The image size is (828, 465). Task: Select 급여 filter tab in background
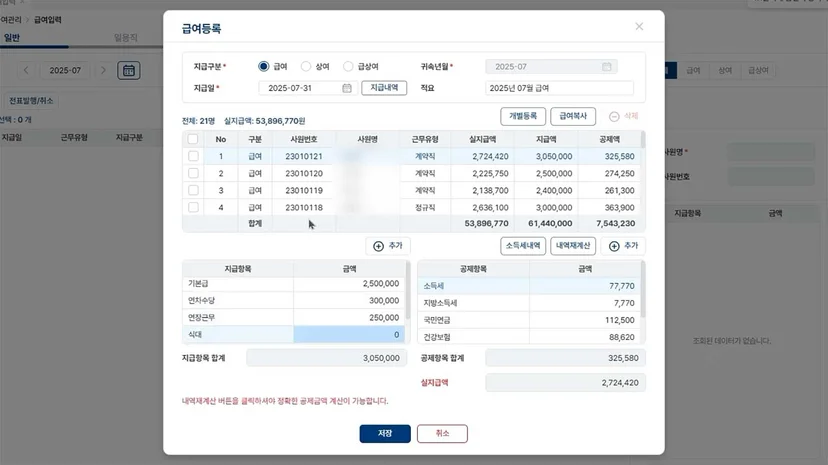tap(693, 70)
